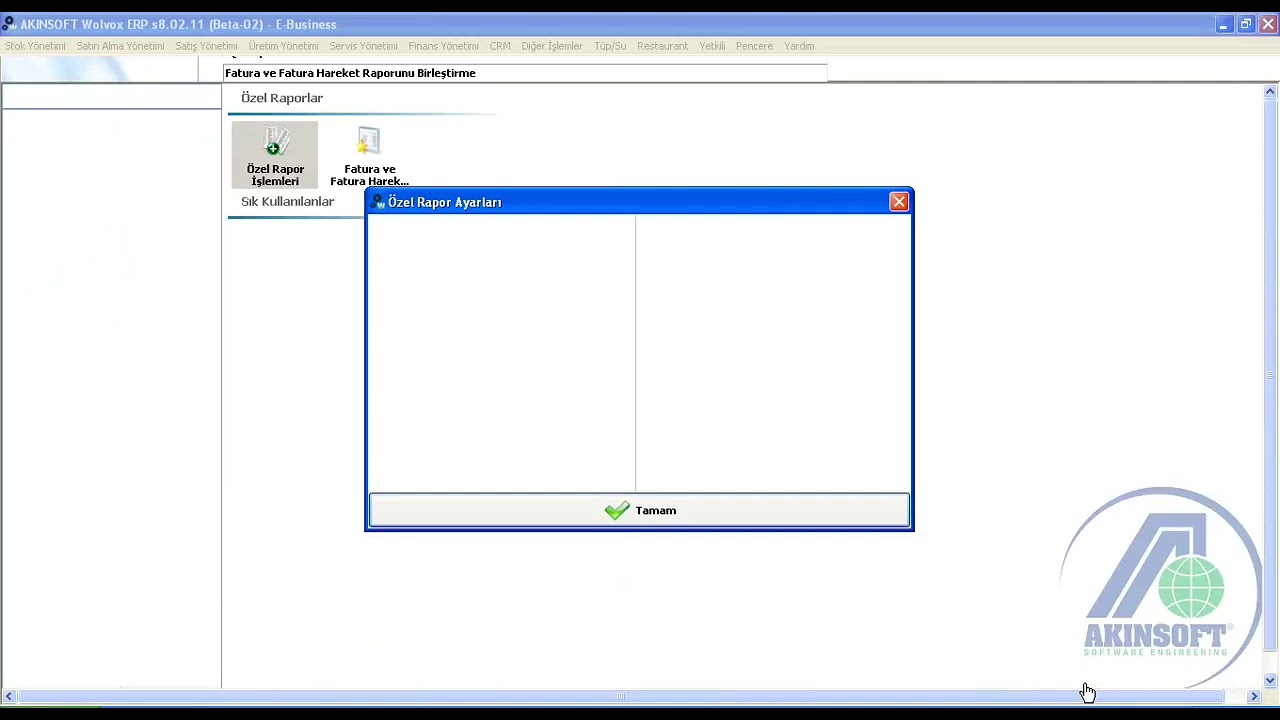
Task: Open the Yetkili menu
Action: (x=712, y=46)
